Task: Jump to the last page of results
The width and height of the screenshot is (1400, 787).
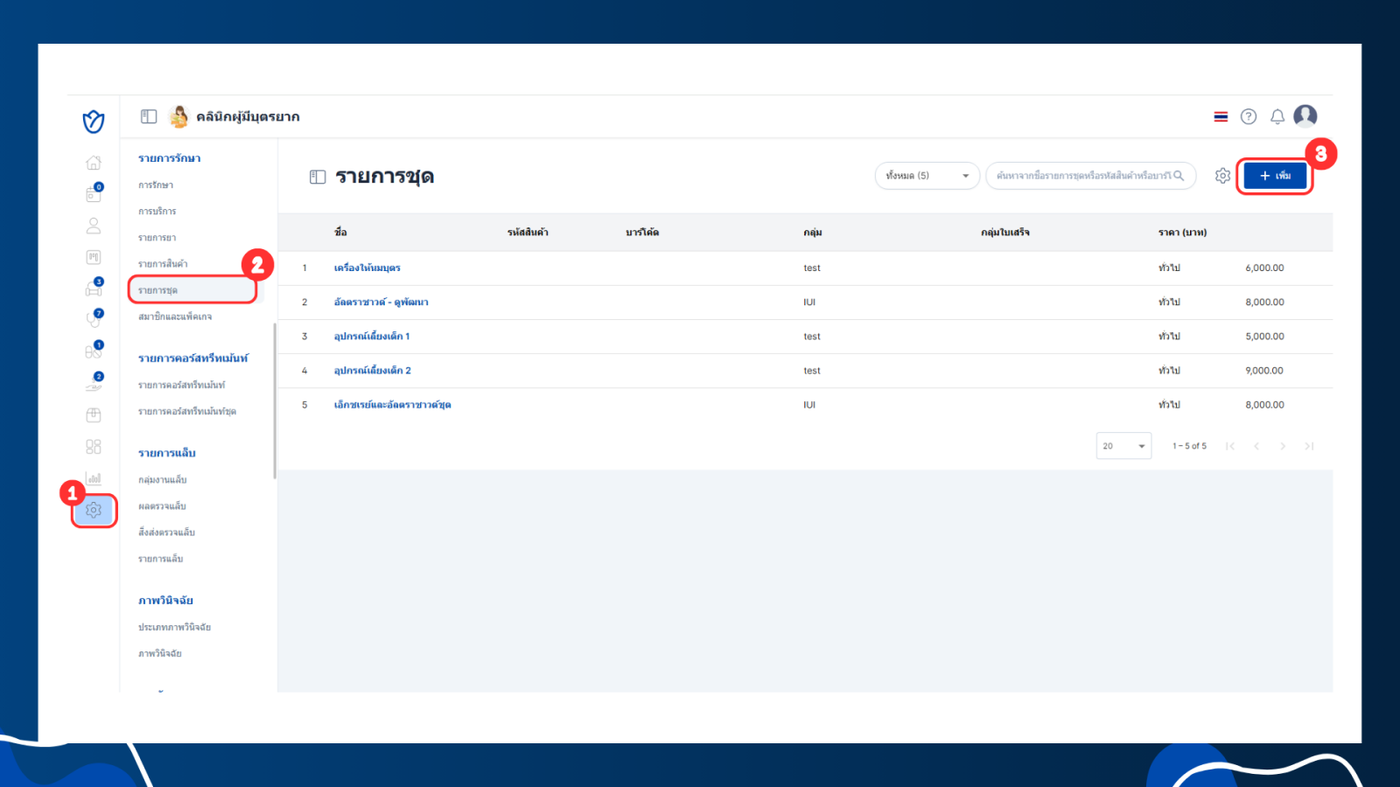Action: pos(1309,446)
